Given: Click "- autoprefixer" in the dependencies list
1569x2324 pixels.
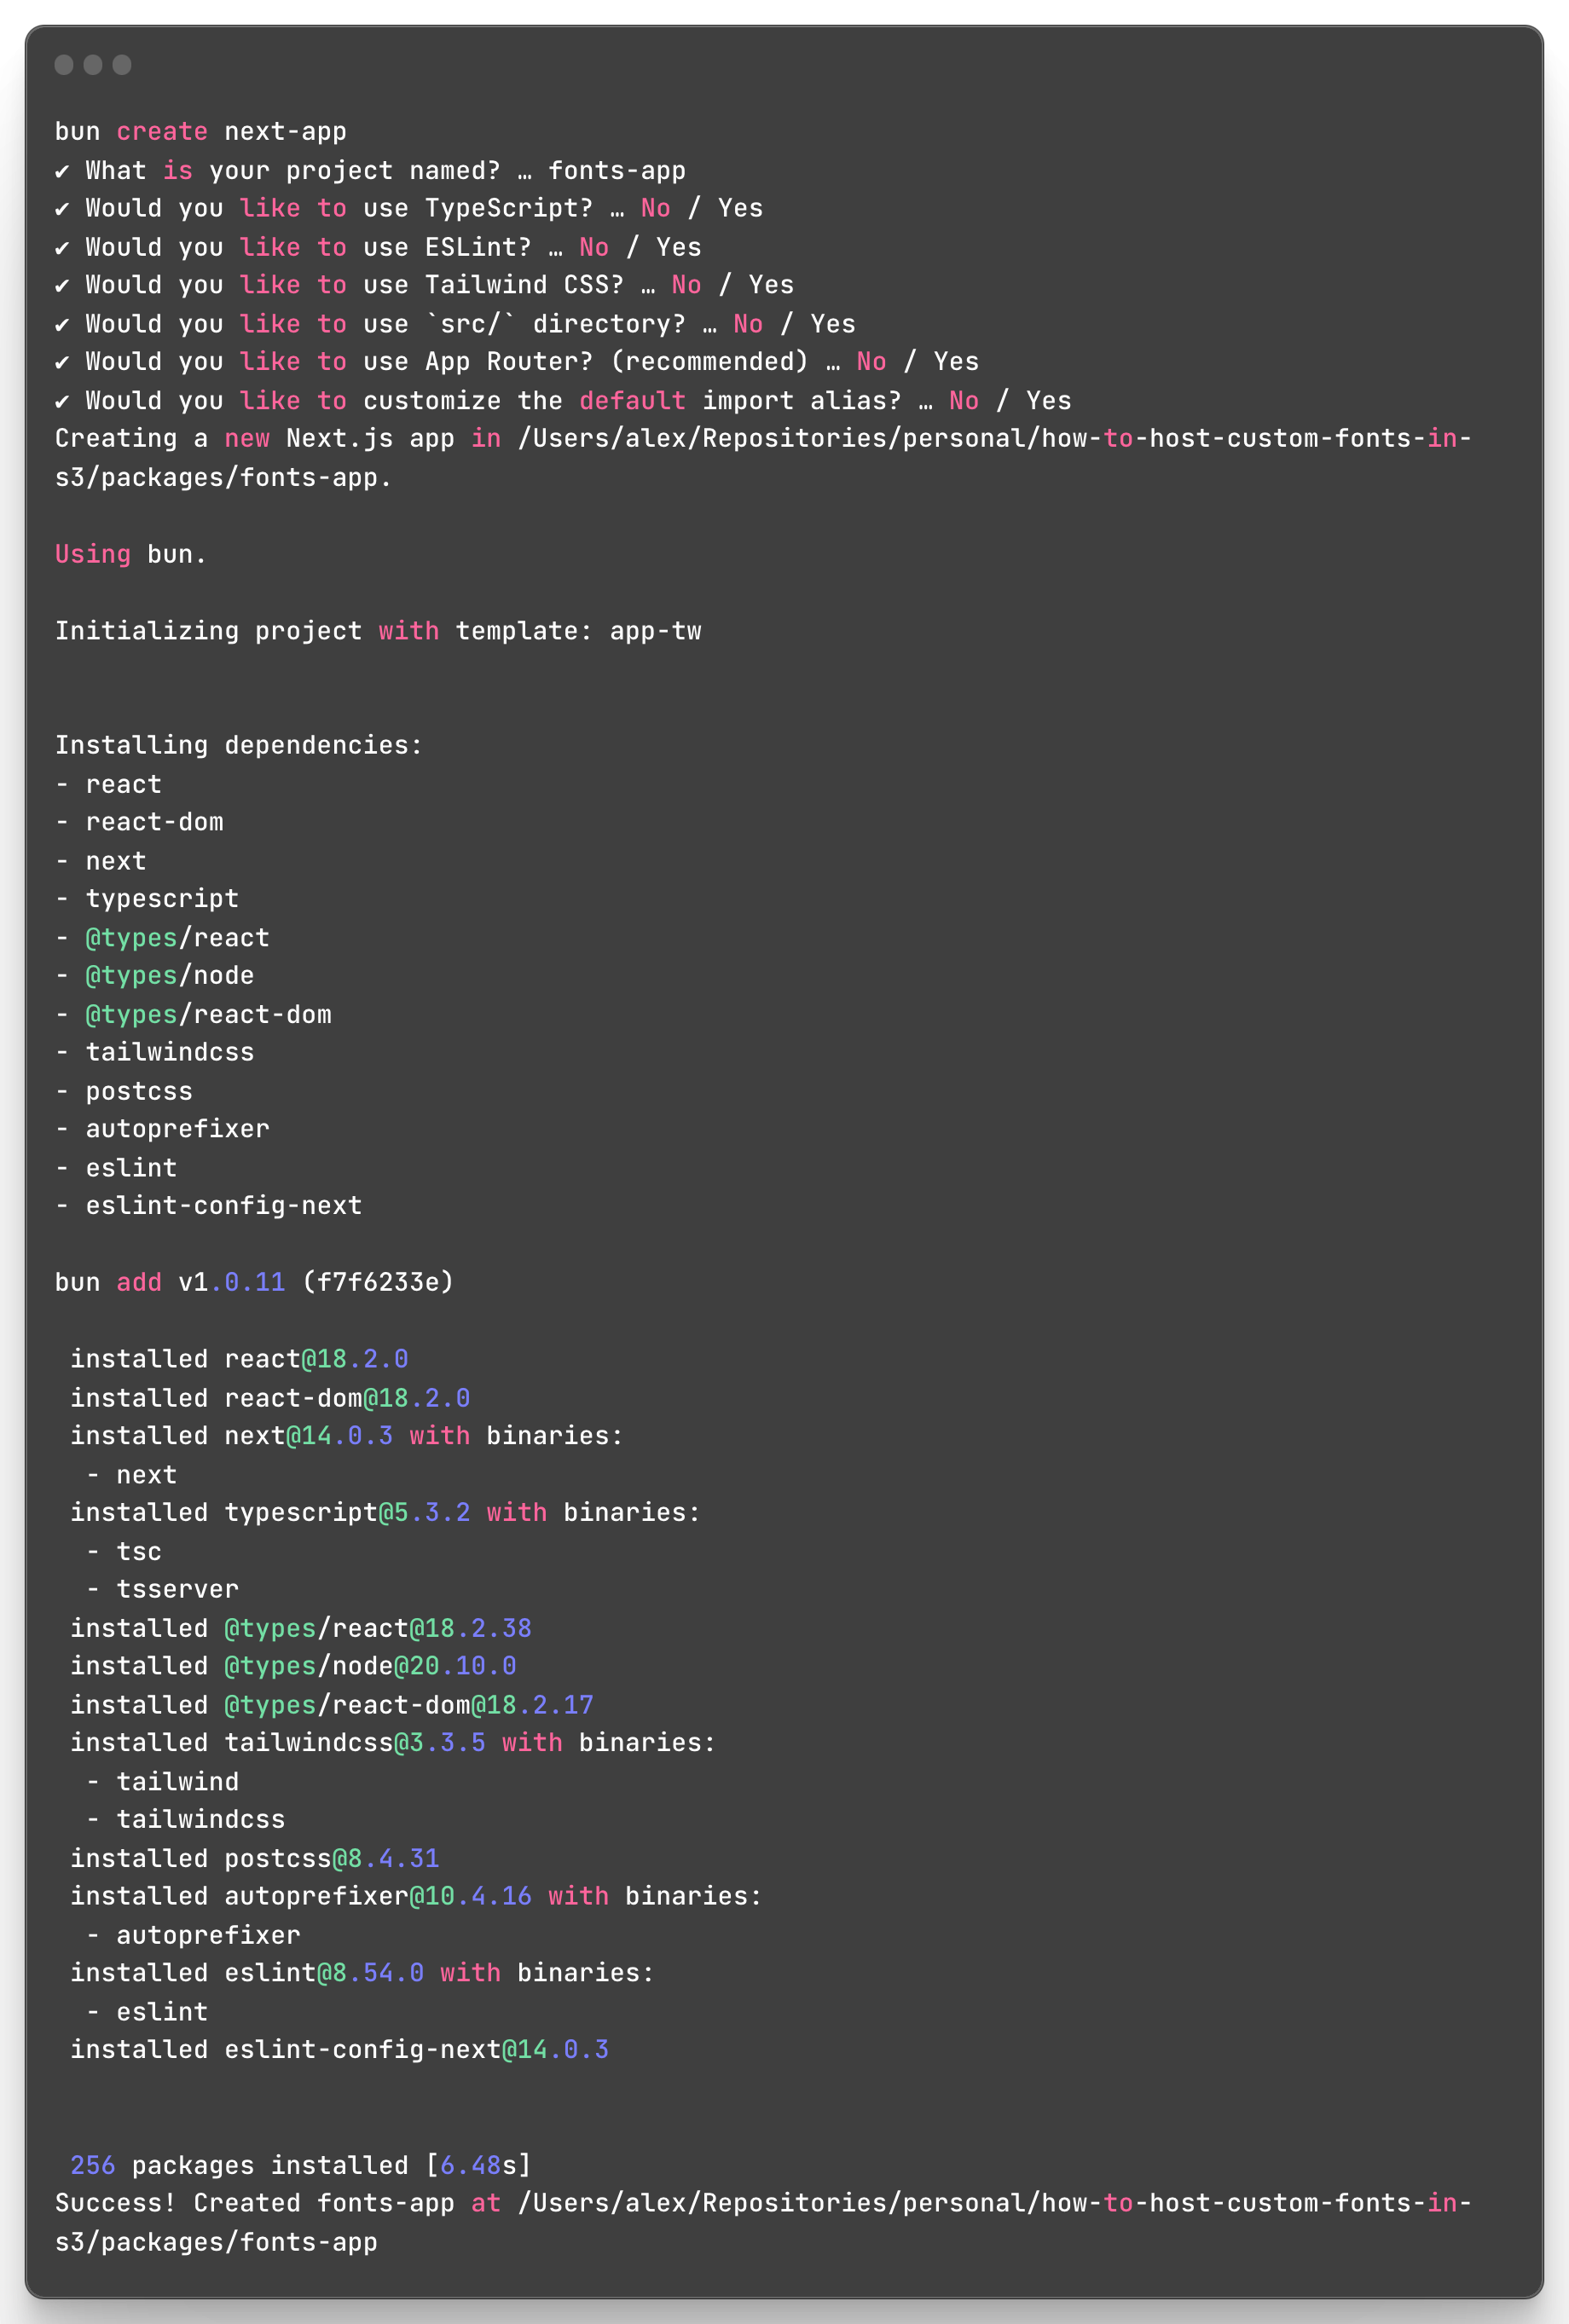Looking at the screenshot, I should point(162,1129).
